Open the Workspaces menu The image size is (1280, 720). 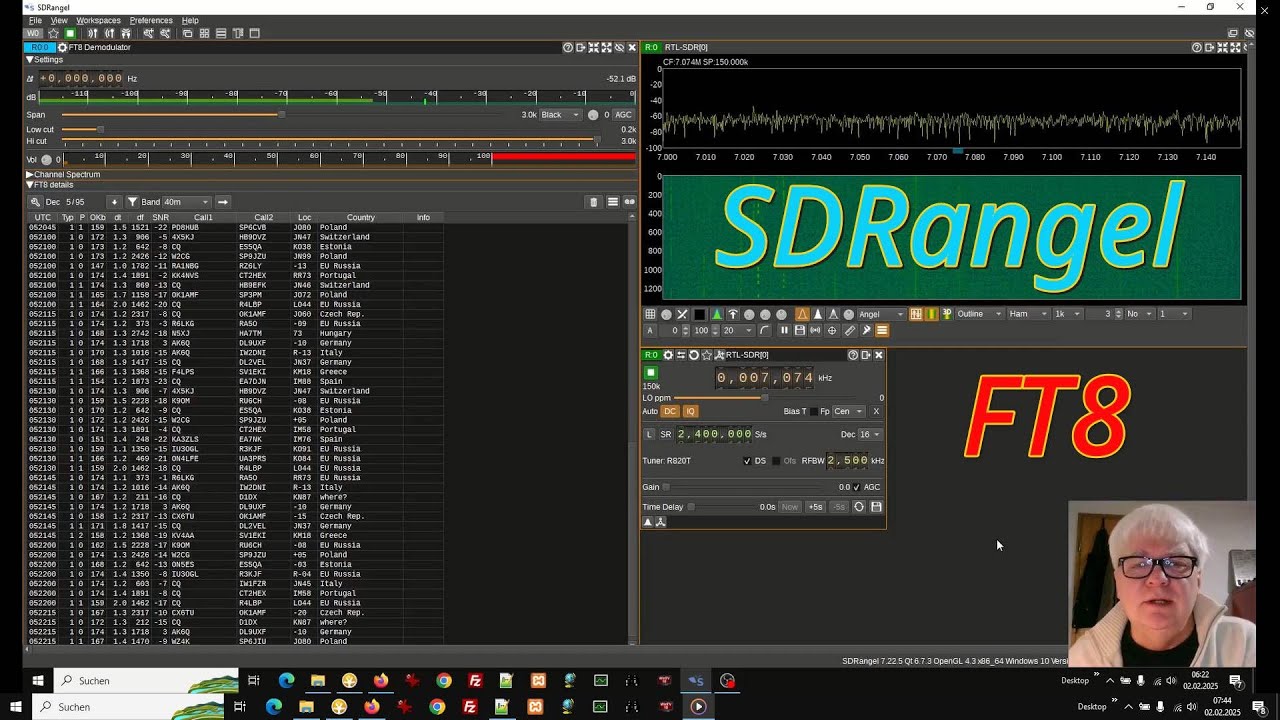pos(98,20)
